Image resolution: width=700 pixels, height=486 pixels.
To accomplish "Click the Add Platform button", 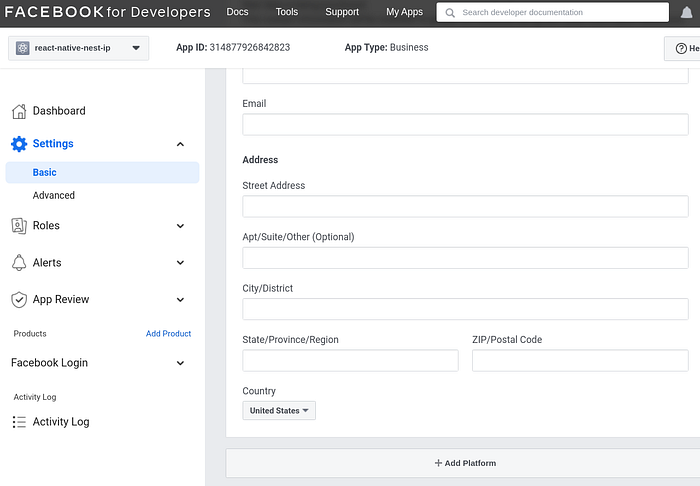I will [465, 463].
